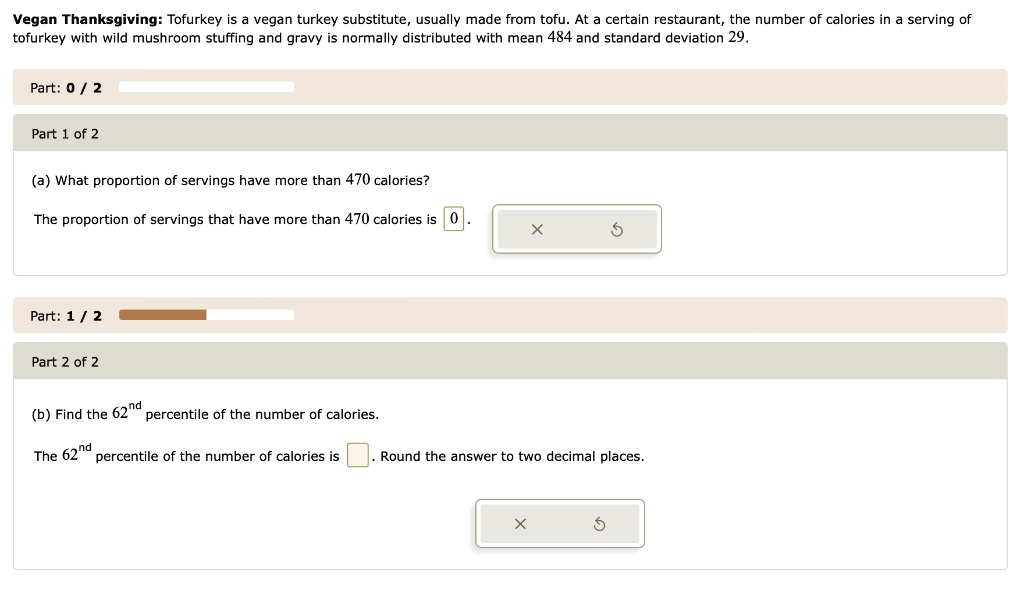The height and width of the screenshot is (597, 1024).
Task: Click the mean 484 value in problem description
Action: coord(559,38)
